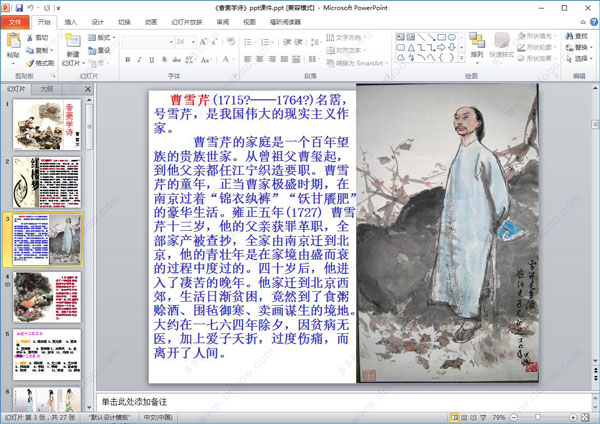Screen dimensions: 600x424
Task: Select slide 1 thumbnail
Action: click(x=47, y=124)
